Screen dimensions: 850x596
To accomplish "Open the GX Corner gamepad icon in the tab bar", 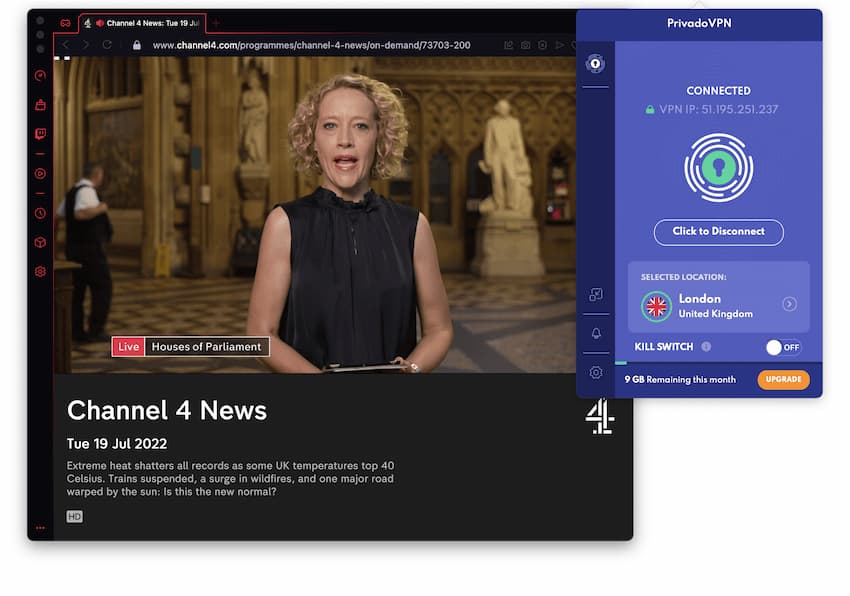I will click(66, 23).
